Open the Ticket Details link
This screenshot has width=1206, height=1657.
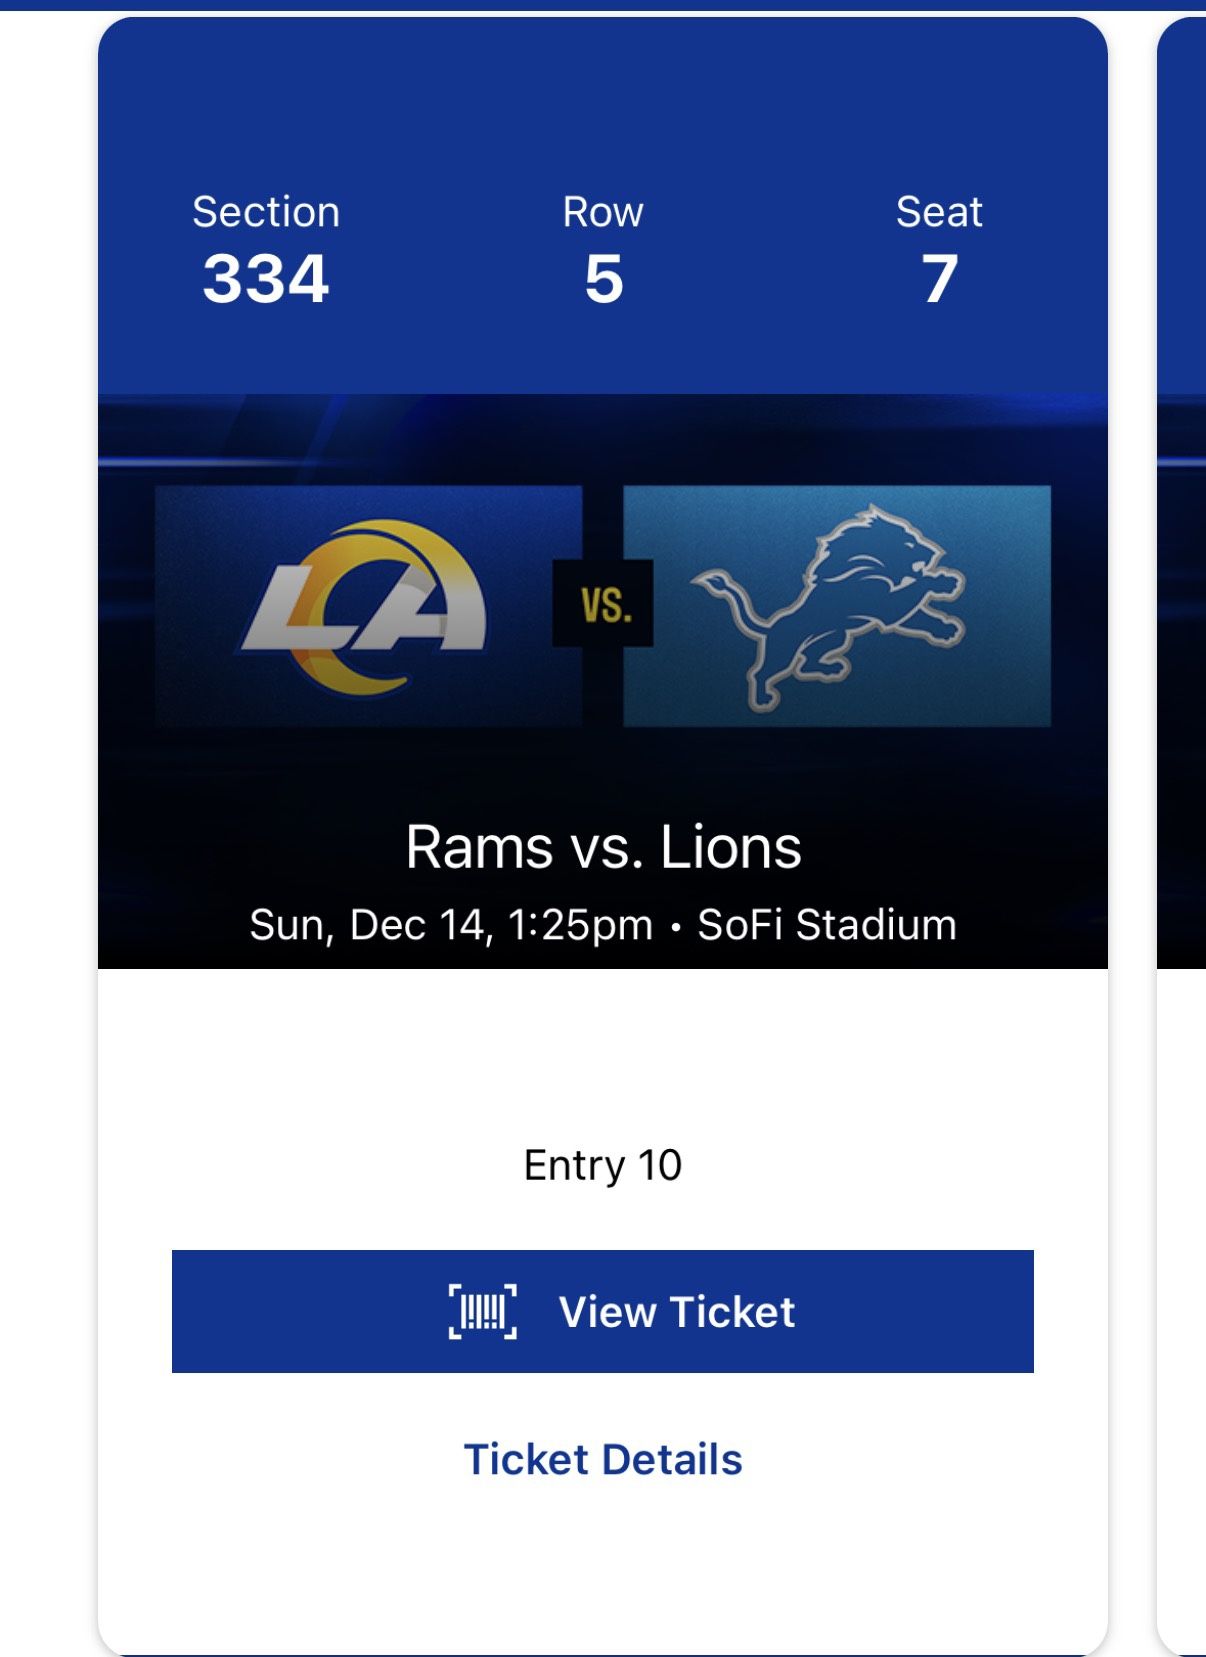tap(602, 1459)
